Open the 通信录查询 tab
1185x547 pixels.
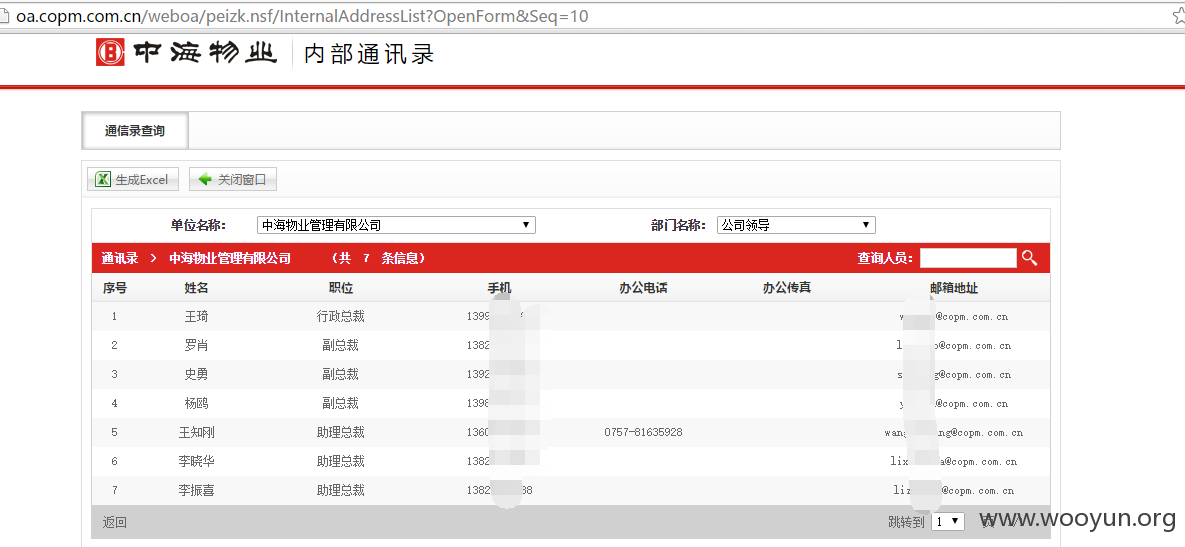(135, 131)
